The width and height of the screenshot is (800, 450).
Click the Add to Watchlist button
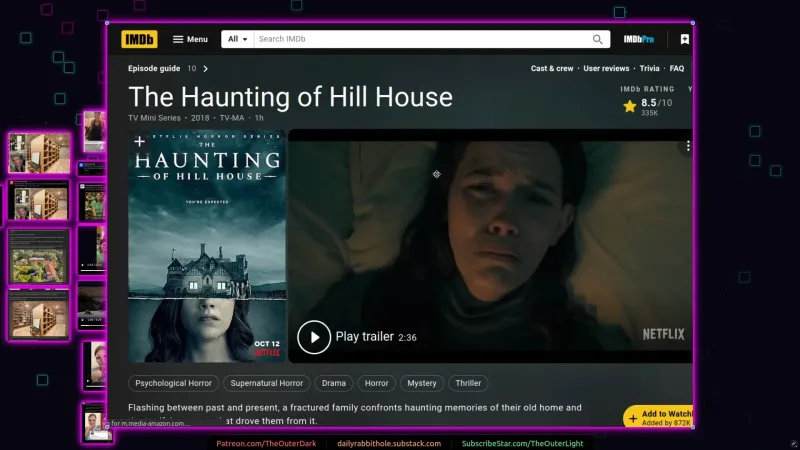658,418
